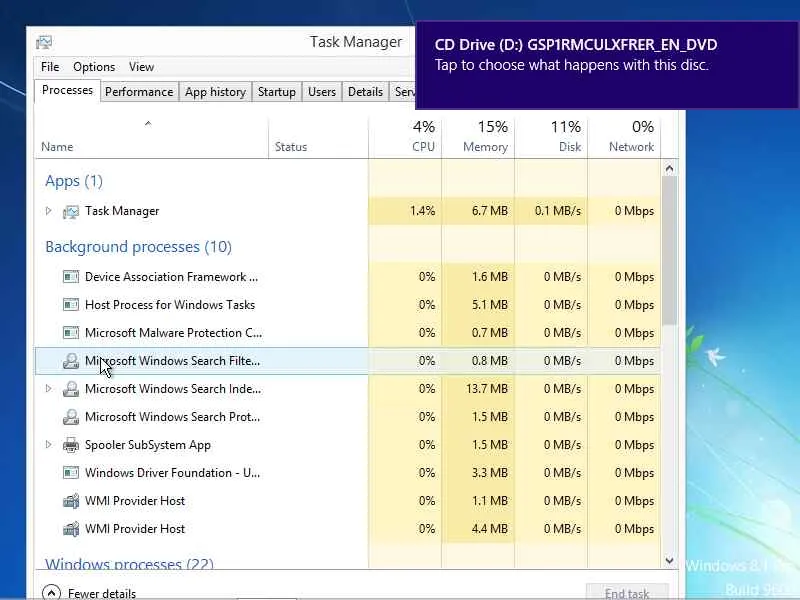
Task: Click the Microsoft Windows Search Filter icon
Action: (x=71, y=361)
